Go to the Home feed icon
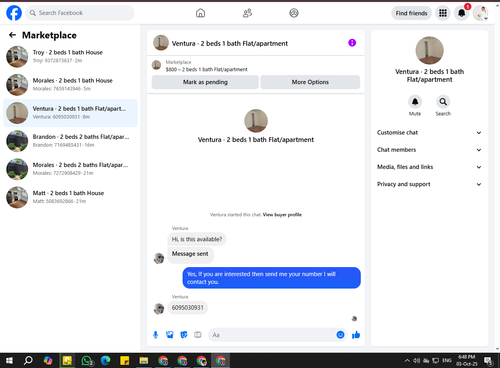Image resolution: width=500 pixels, height=368 pixels. pos(200,13)
